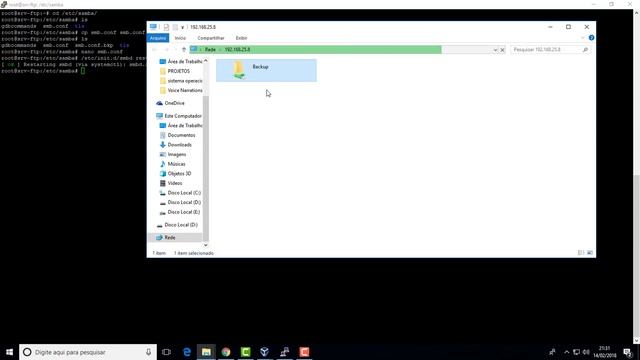The image size is (640, 360).
Task: Go back with the navigation back arrow
Action: click(x=155, y=49)
